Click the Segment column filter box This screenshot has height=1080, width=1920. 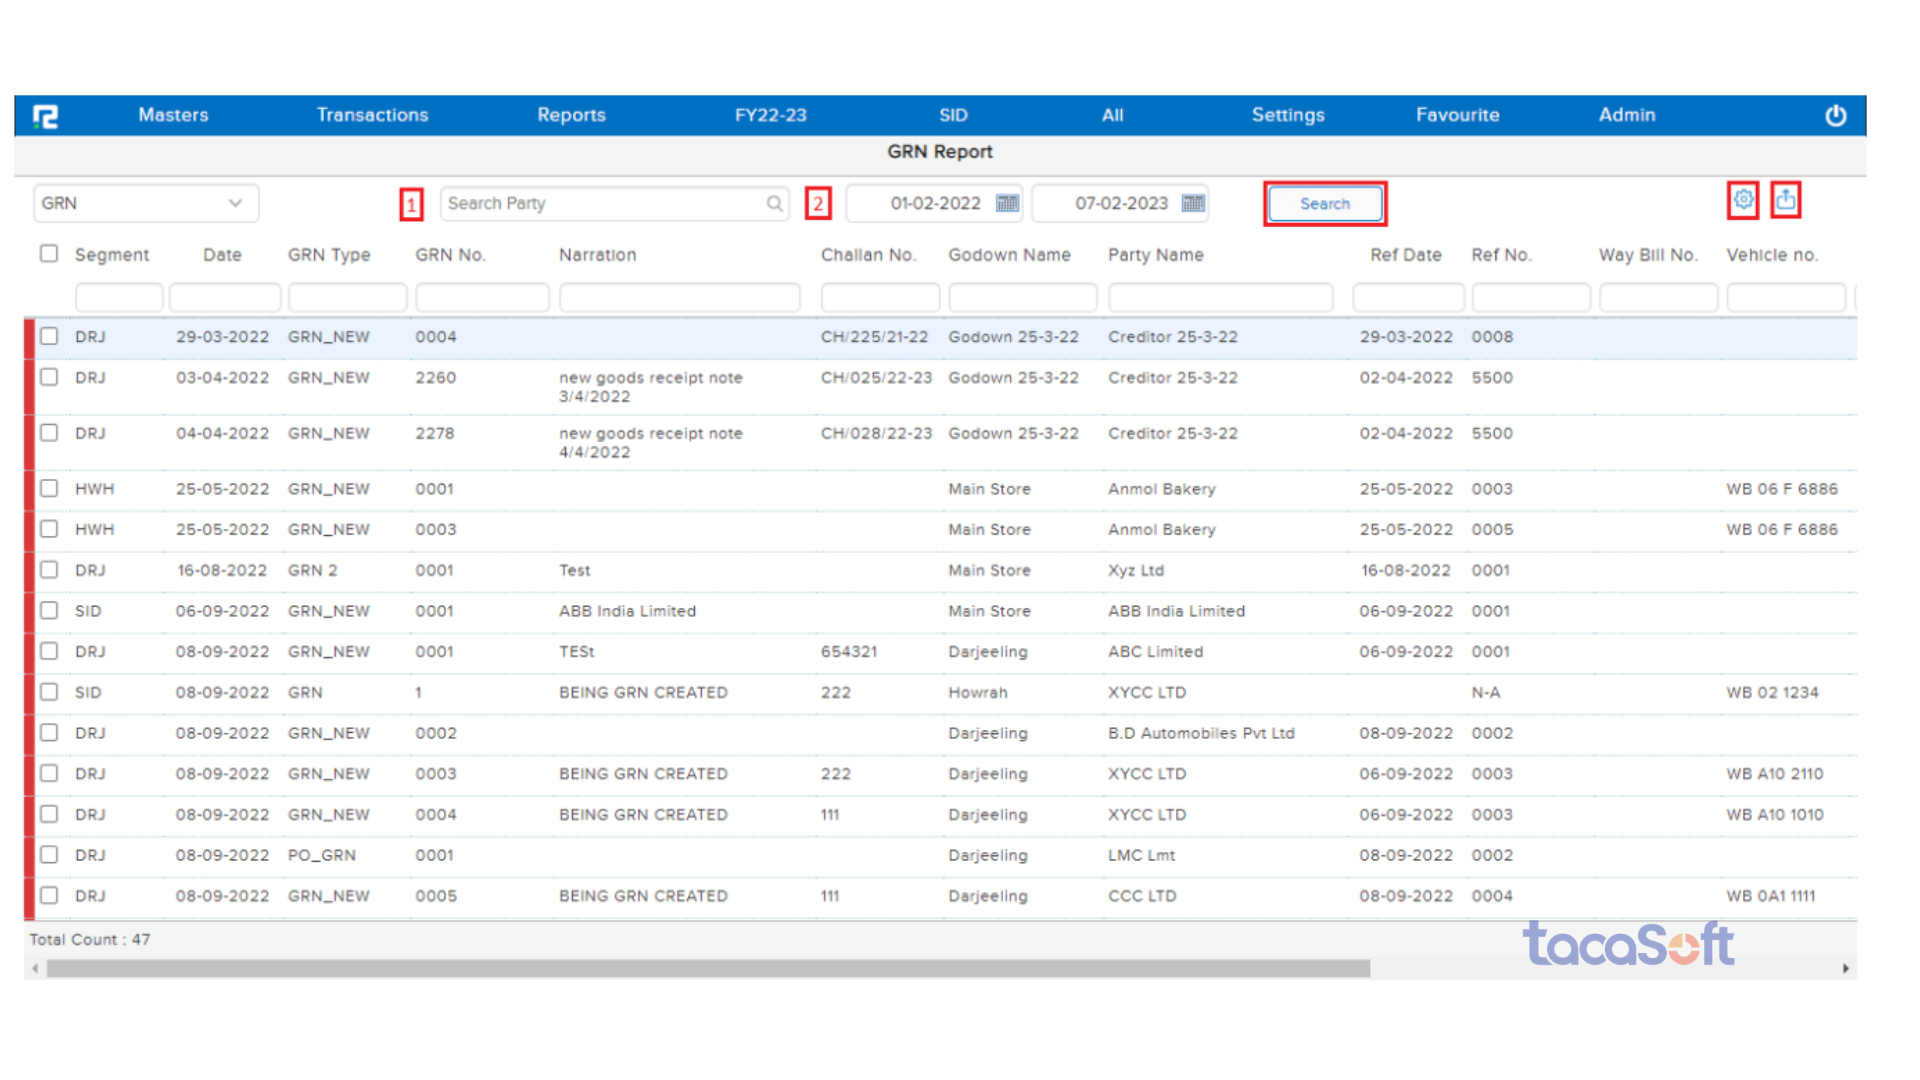click(x=119, y=297)
